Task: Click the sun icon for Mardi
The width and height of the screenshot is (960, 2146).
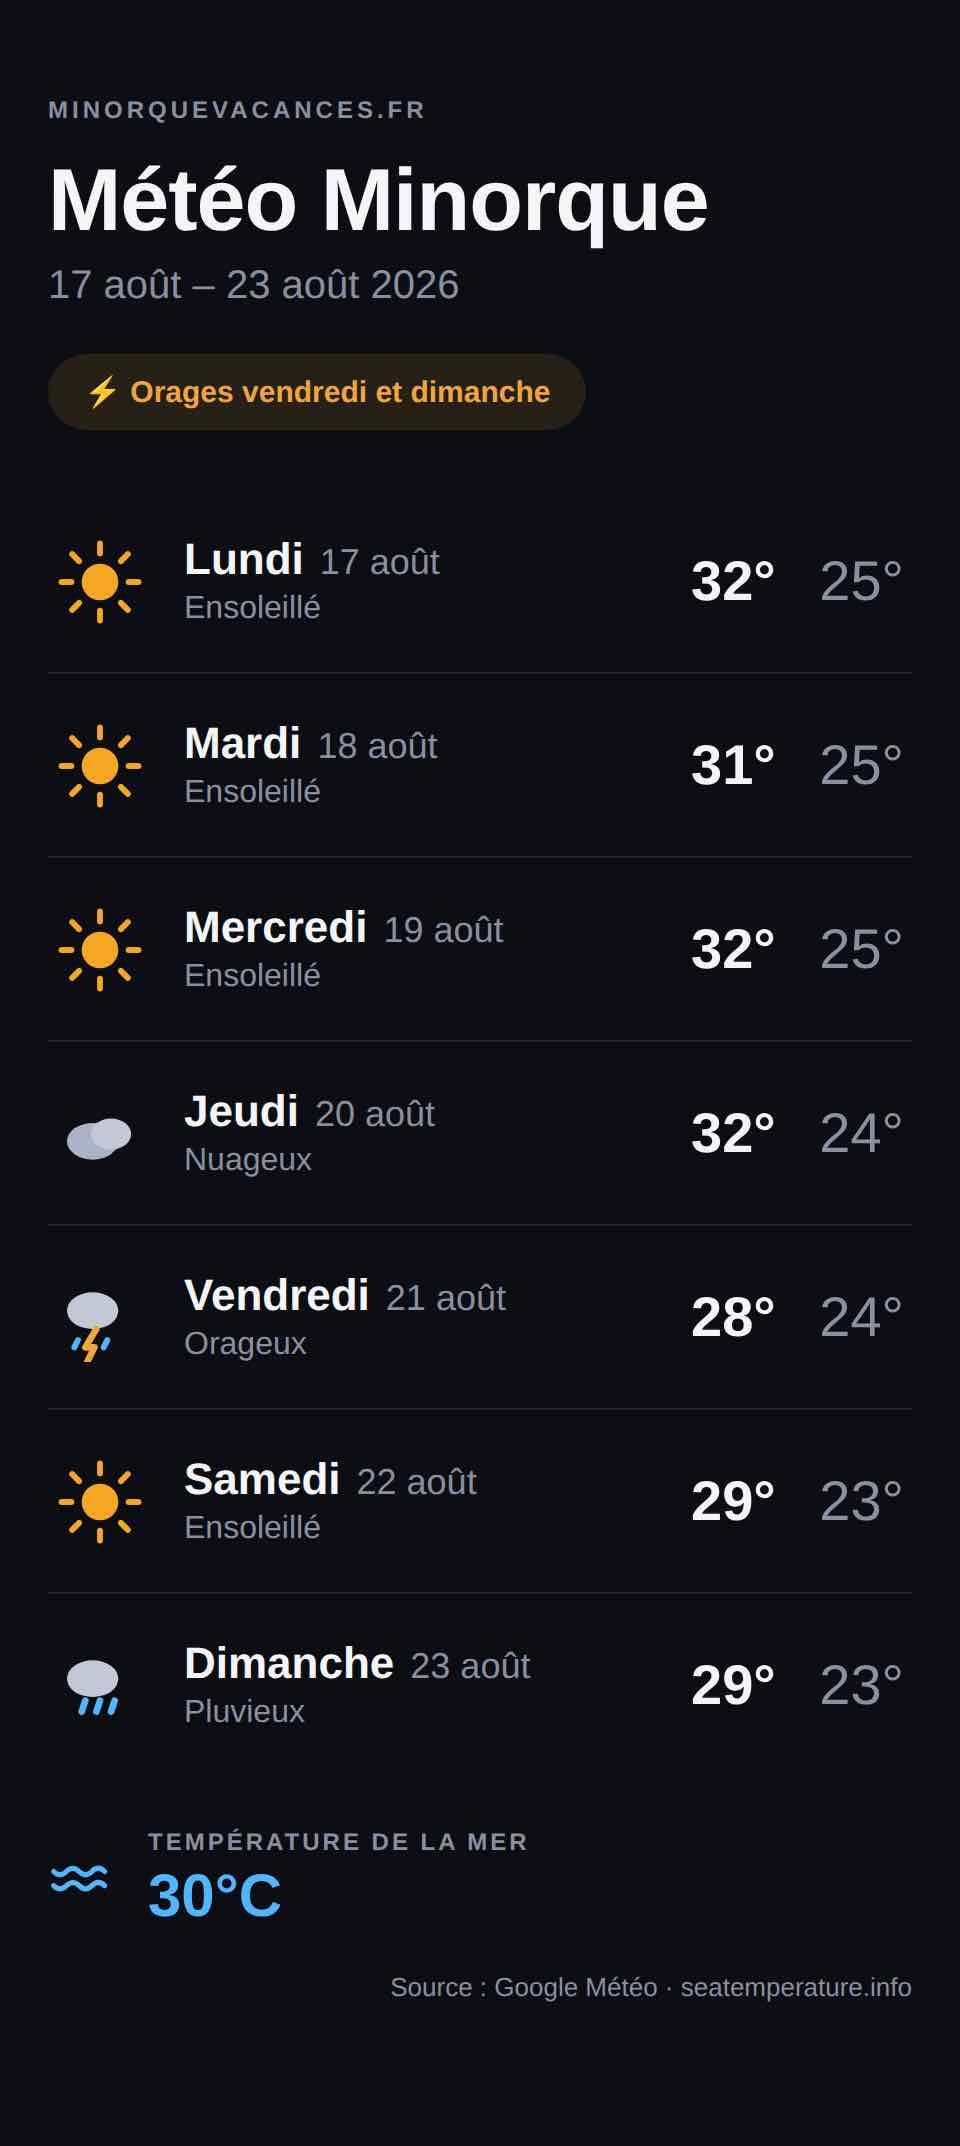Action: (100, 766)
